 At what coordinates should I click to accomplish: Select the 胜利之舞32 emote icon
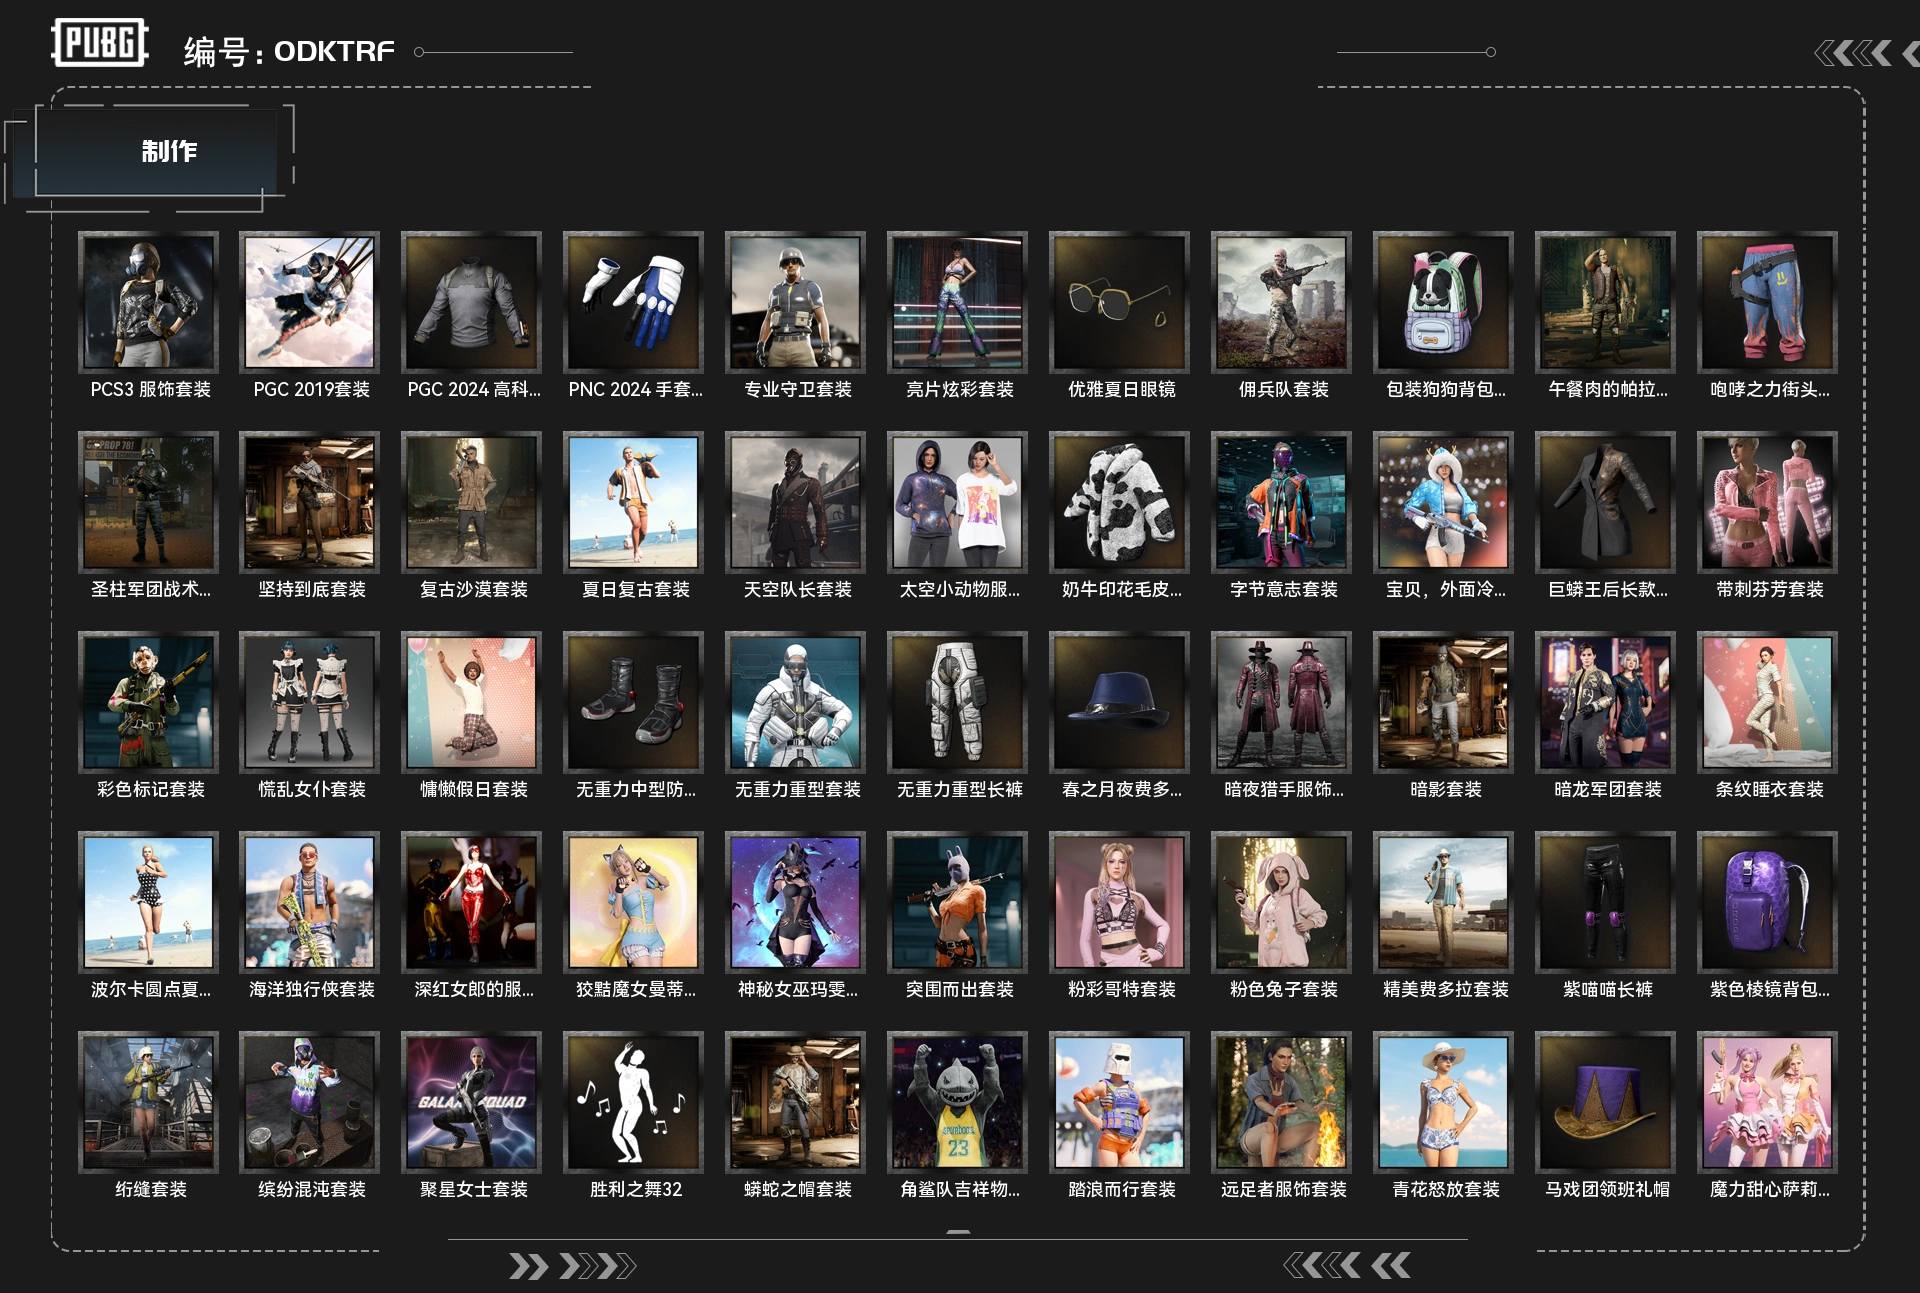pyautogui.click(x=634, y=1102)
